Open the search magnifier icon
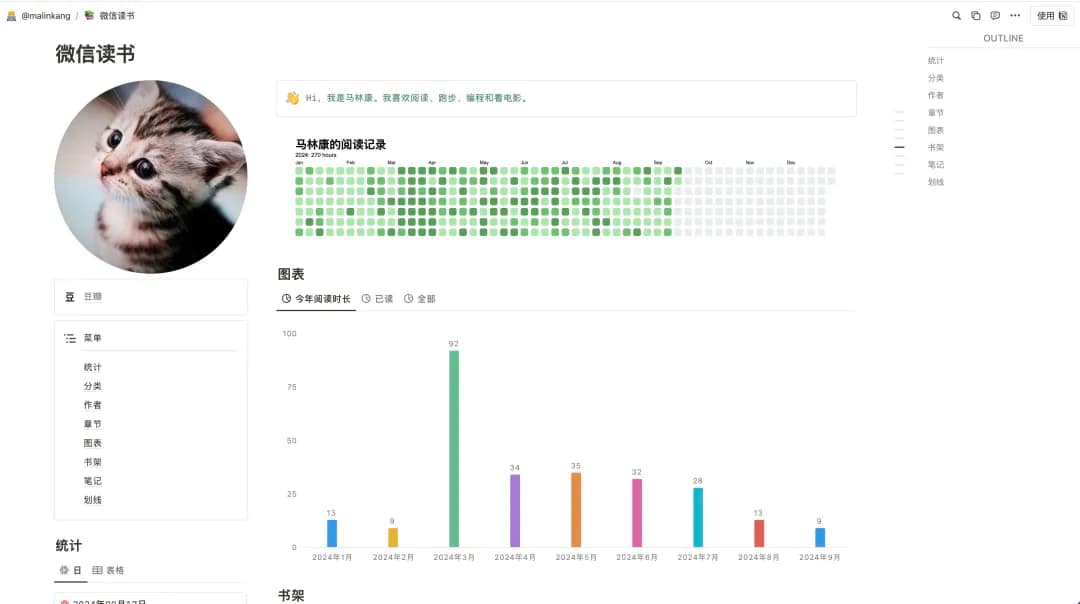Viewport: 1080px width, 604px height. [956, 16]
